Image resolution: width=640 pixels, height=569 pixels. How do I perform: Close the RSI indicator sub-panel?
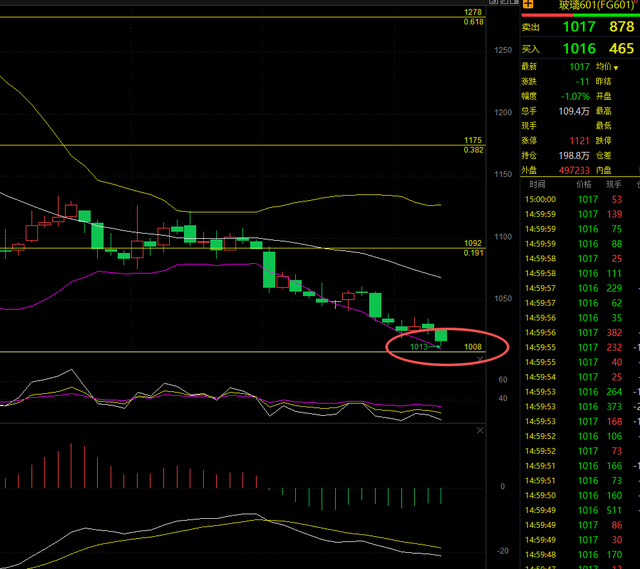480,359
